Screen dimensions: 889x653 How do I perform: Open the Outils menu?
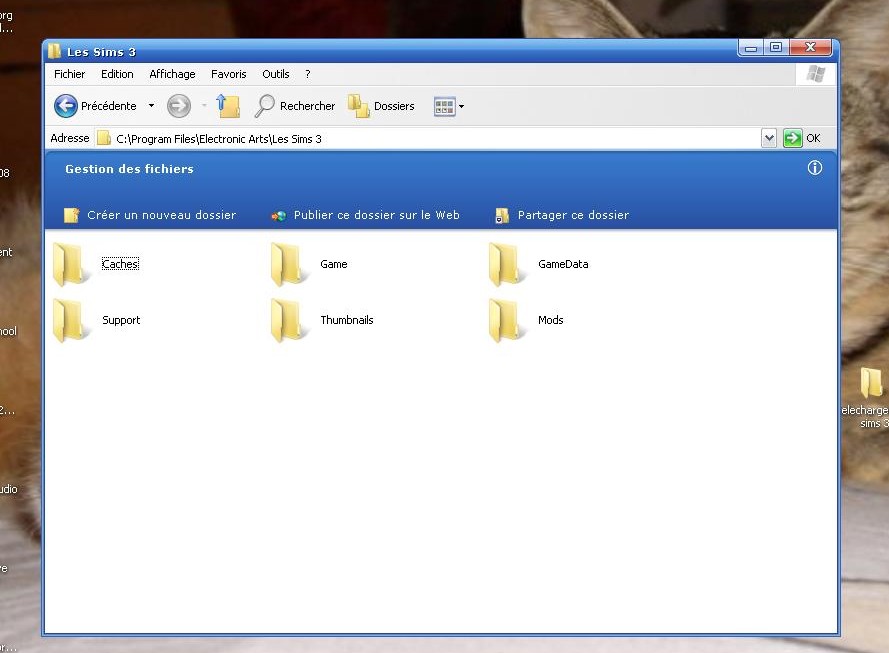pyautogui.click(x=276, y=74)
